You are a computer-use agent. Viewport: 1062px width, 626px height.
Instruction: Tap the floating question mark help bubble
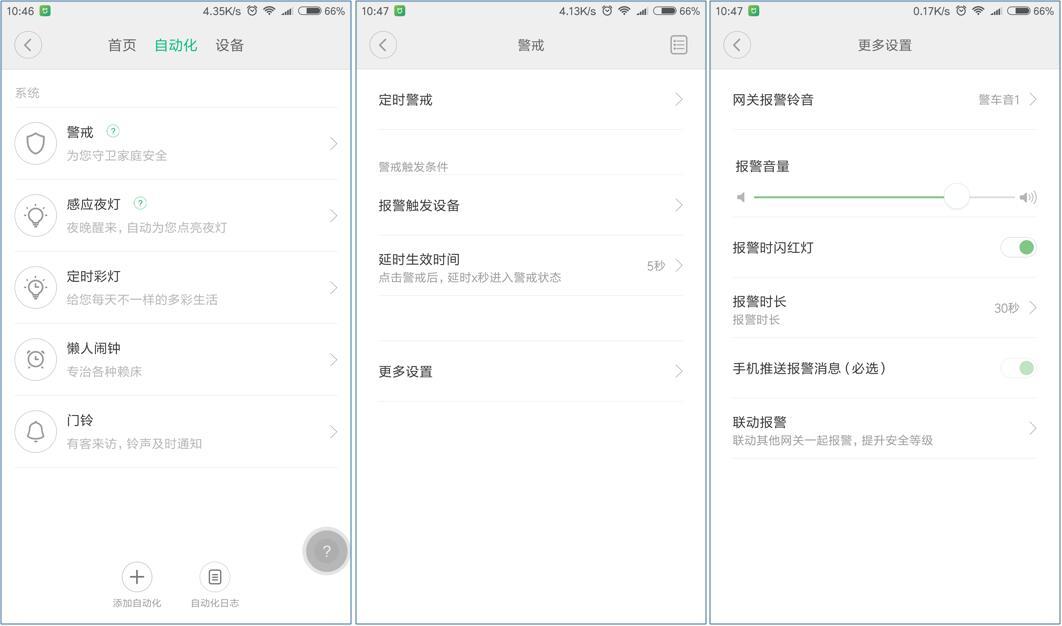[x=325, y=550]
